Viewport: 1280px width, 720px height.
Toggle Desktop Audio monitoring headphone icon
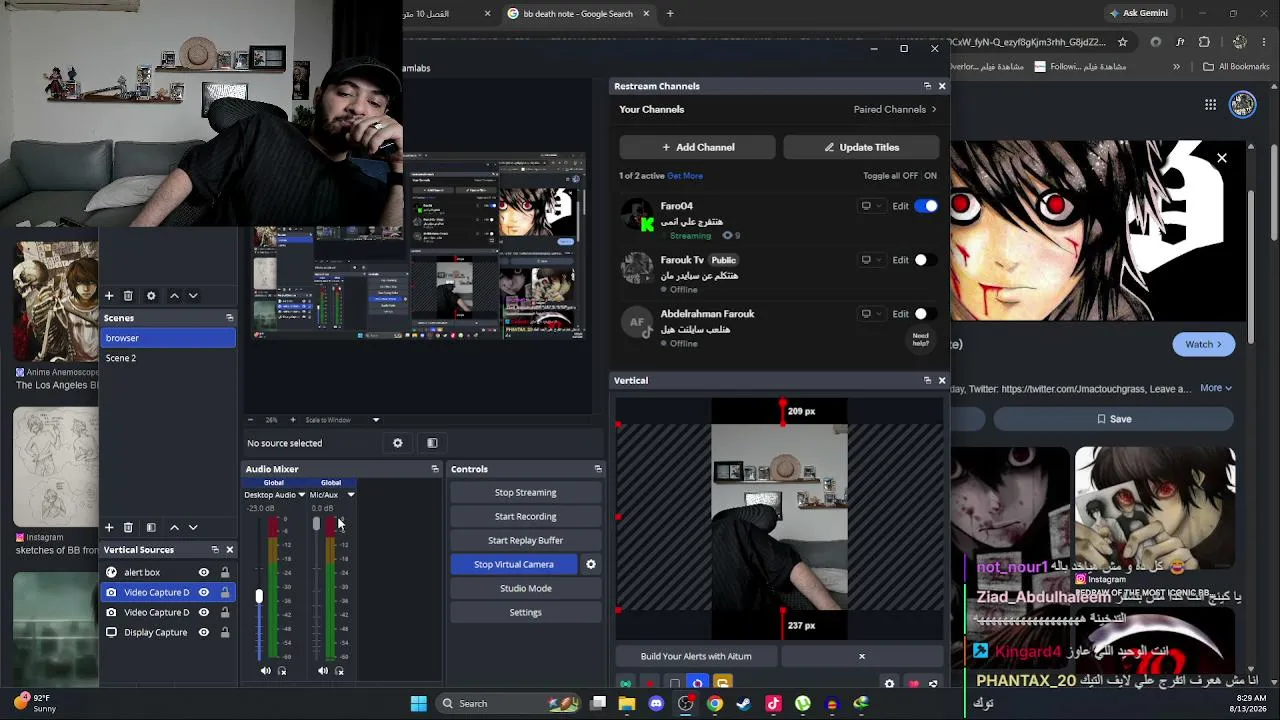282,671
